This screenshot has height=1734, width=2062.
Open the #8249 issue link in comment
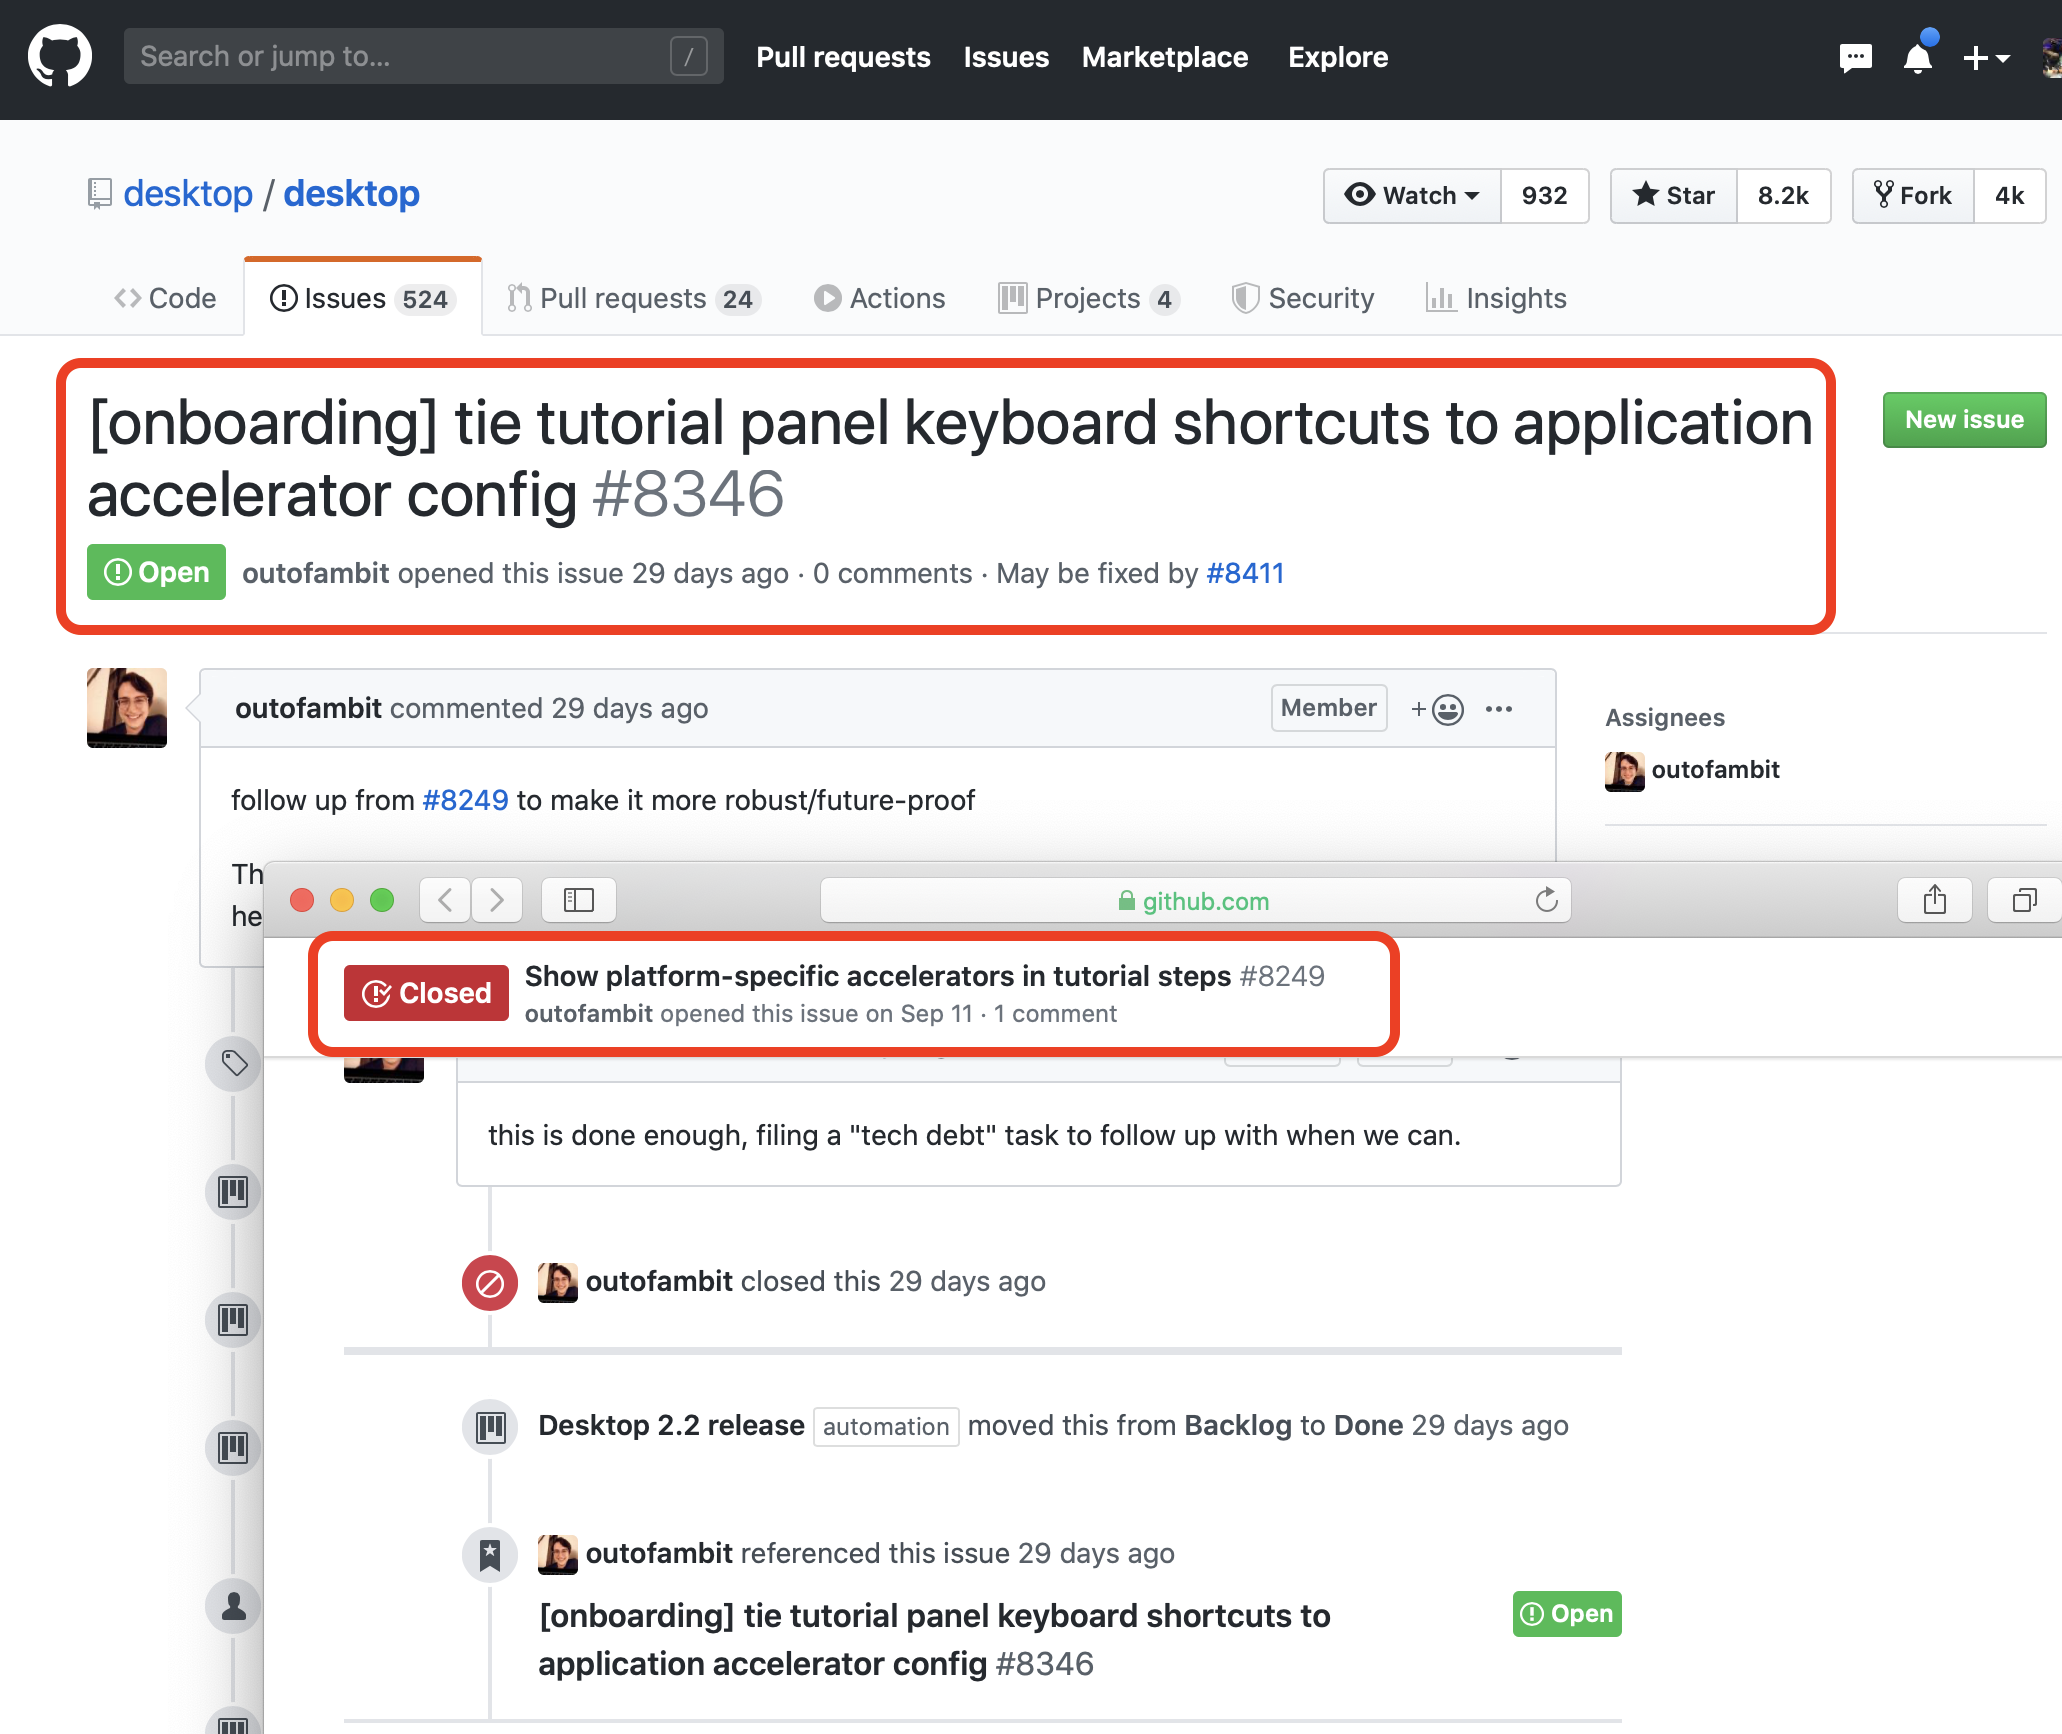[465, 800]
